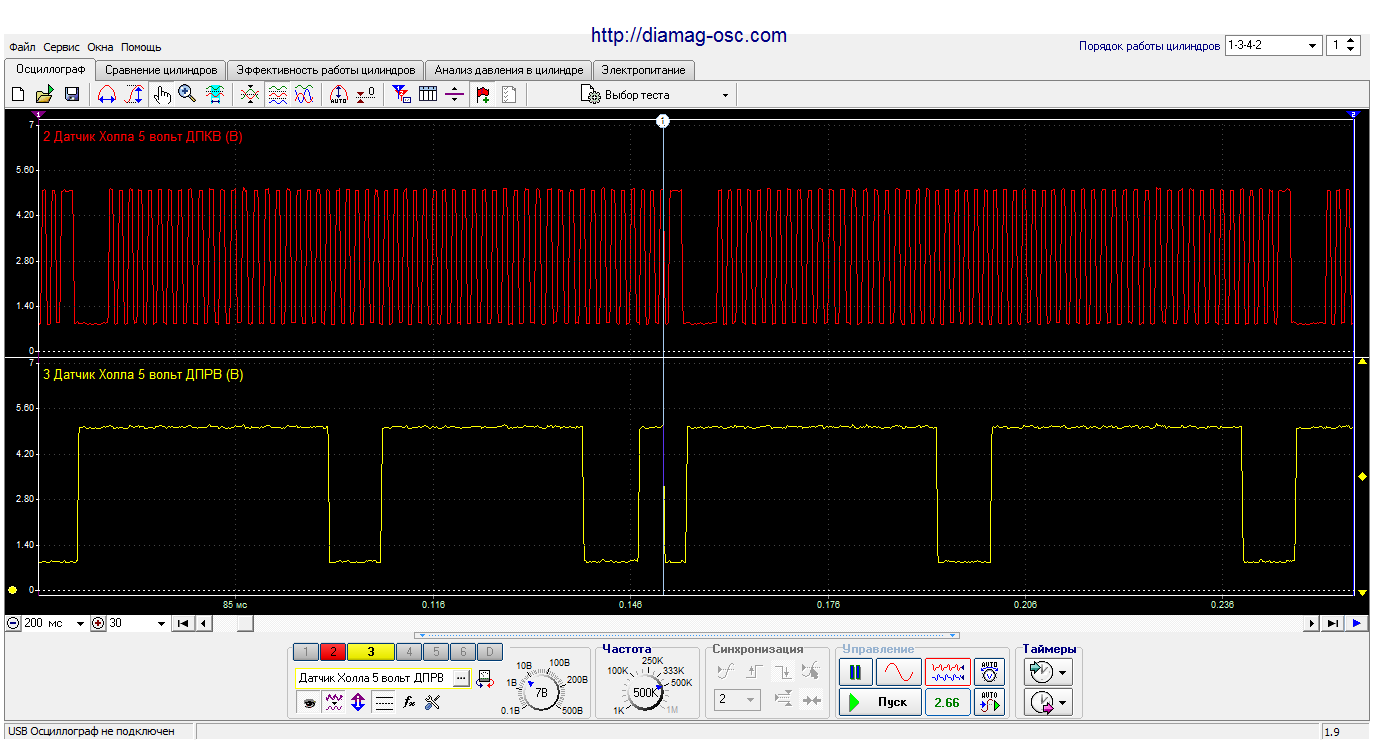The image size is (1382, 744).
Task: Click blue play arrow beside scrollbar
Action: [x=1356, y=623]
